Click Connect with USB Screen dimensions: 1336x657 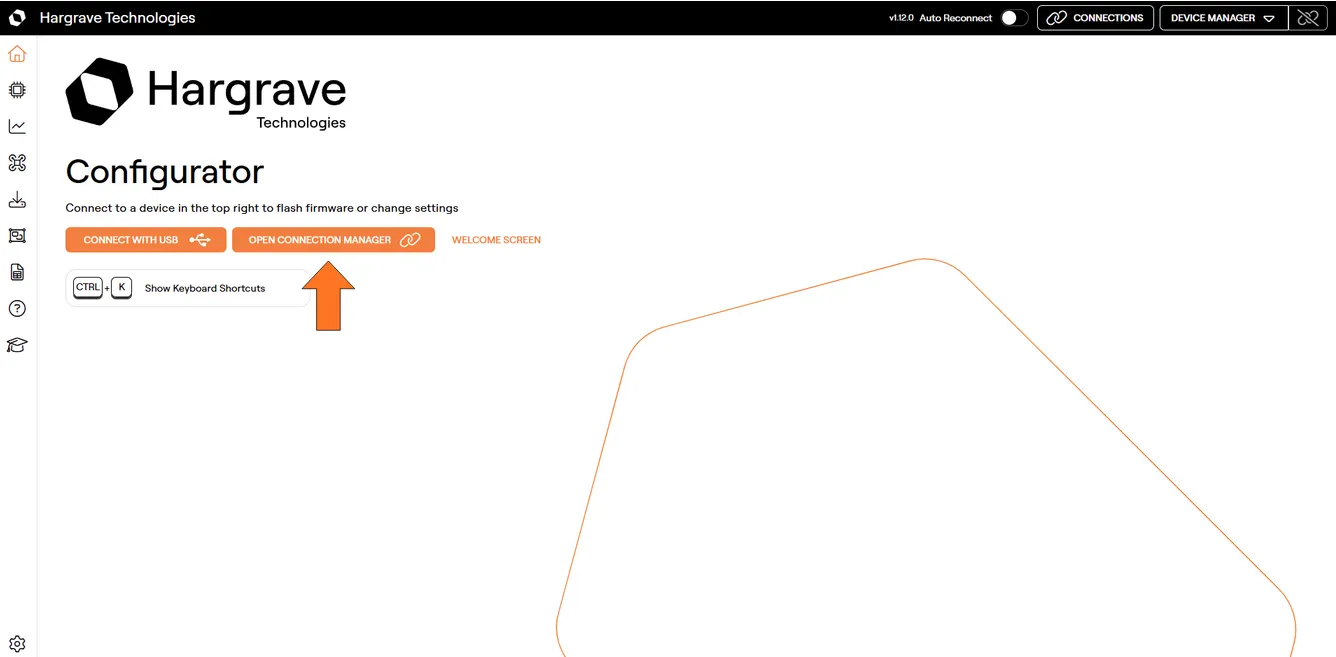146,240
